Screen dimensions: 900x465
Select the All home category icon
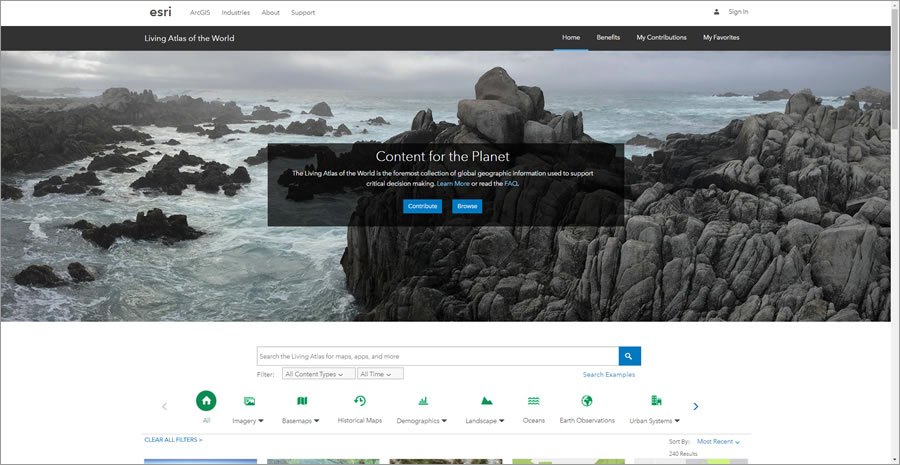click(x=206, y=401)
